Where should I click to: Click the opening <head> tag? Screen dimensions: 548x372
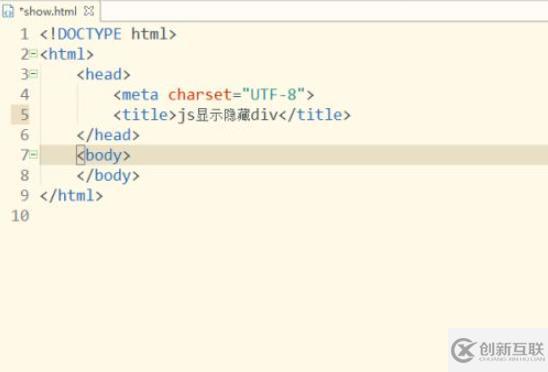coord(103,74)
